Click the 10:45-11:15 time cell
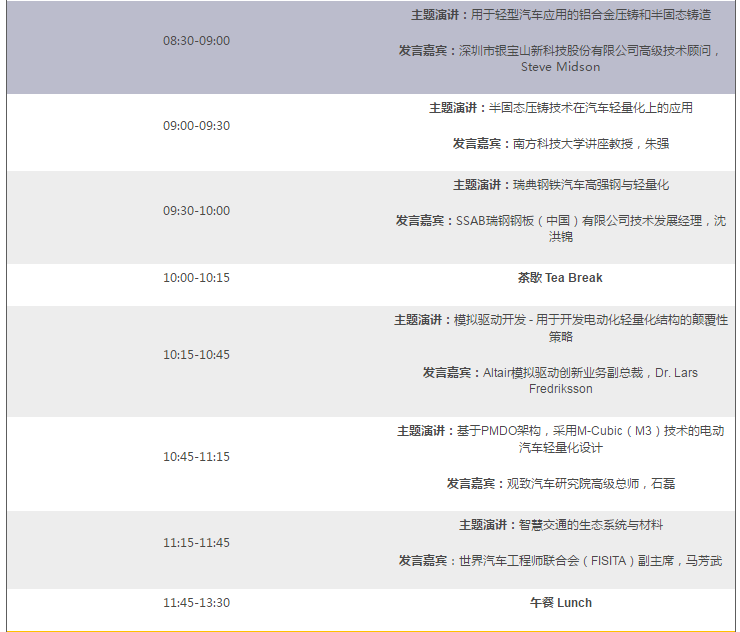The height and width of the screenshot is (632, 740). click(x=196, y=457)
